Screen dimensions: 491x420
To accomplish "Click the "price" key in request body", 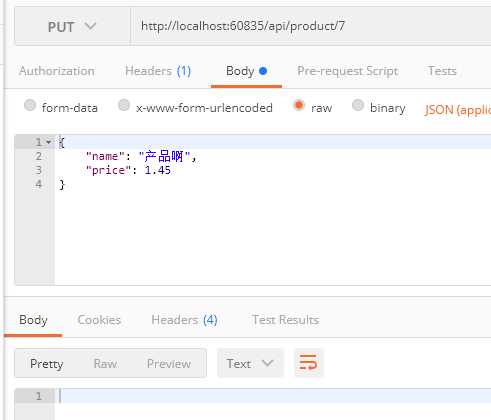I will 108,170.
